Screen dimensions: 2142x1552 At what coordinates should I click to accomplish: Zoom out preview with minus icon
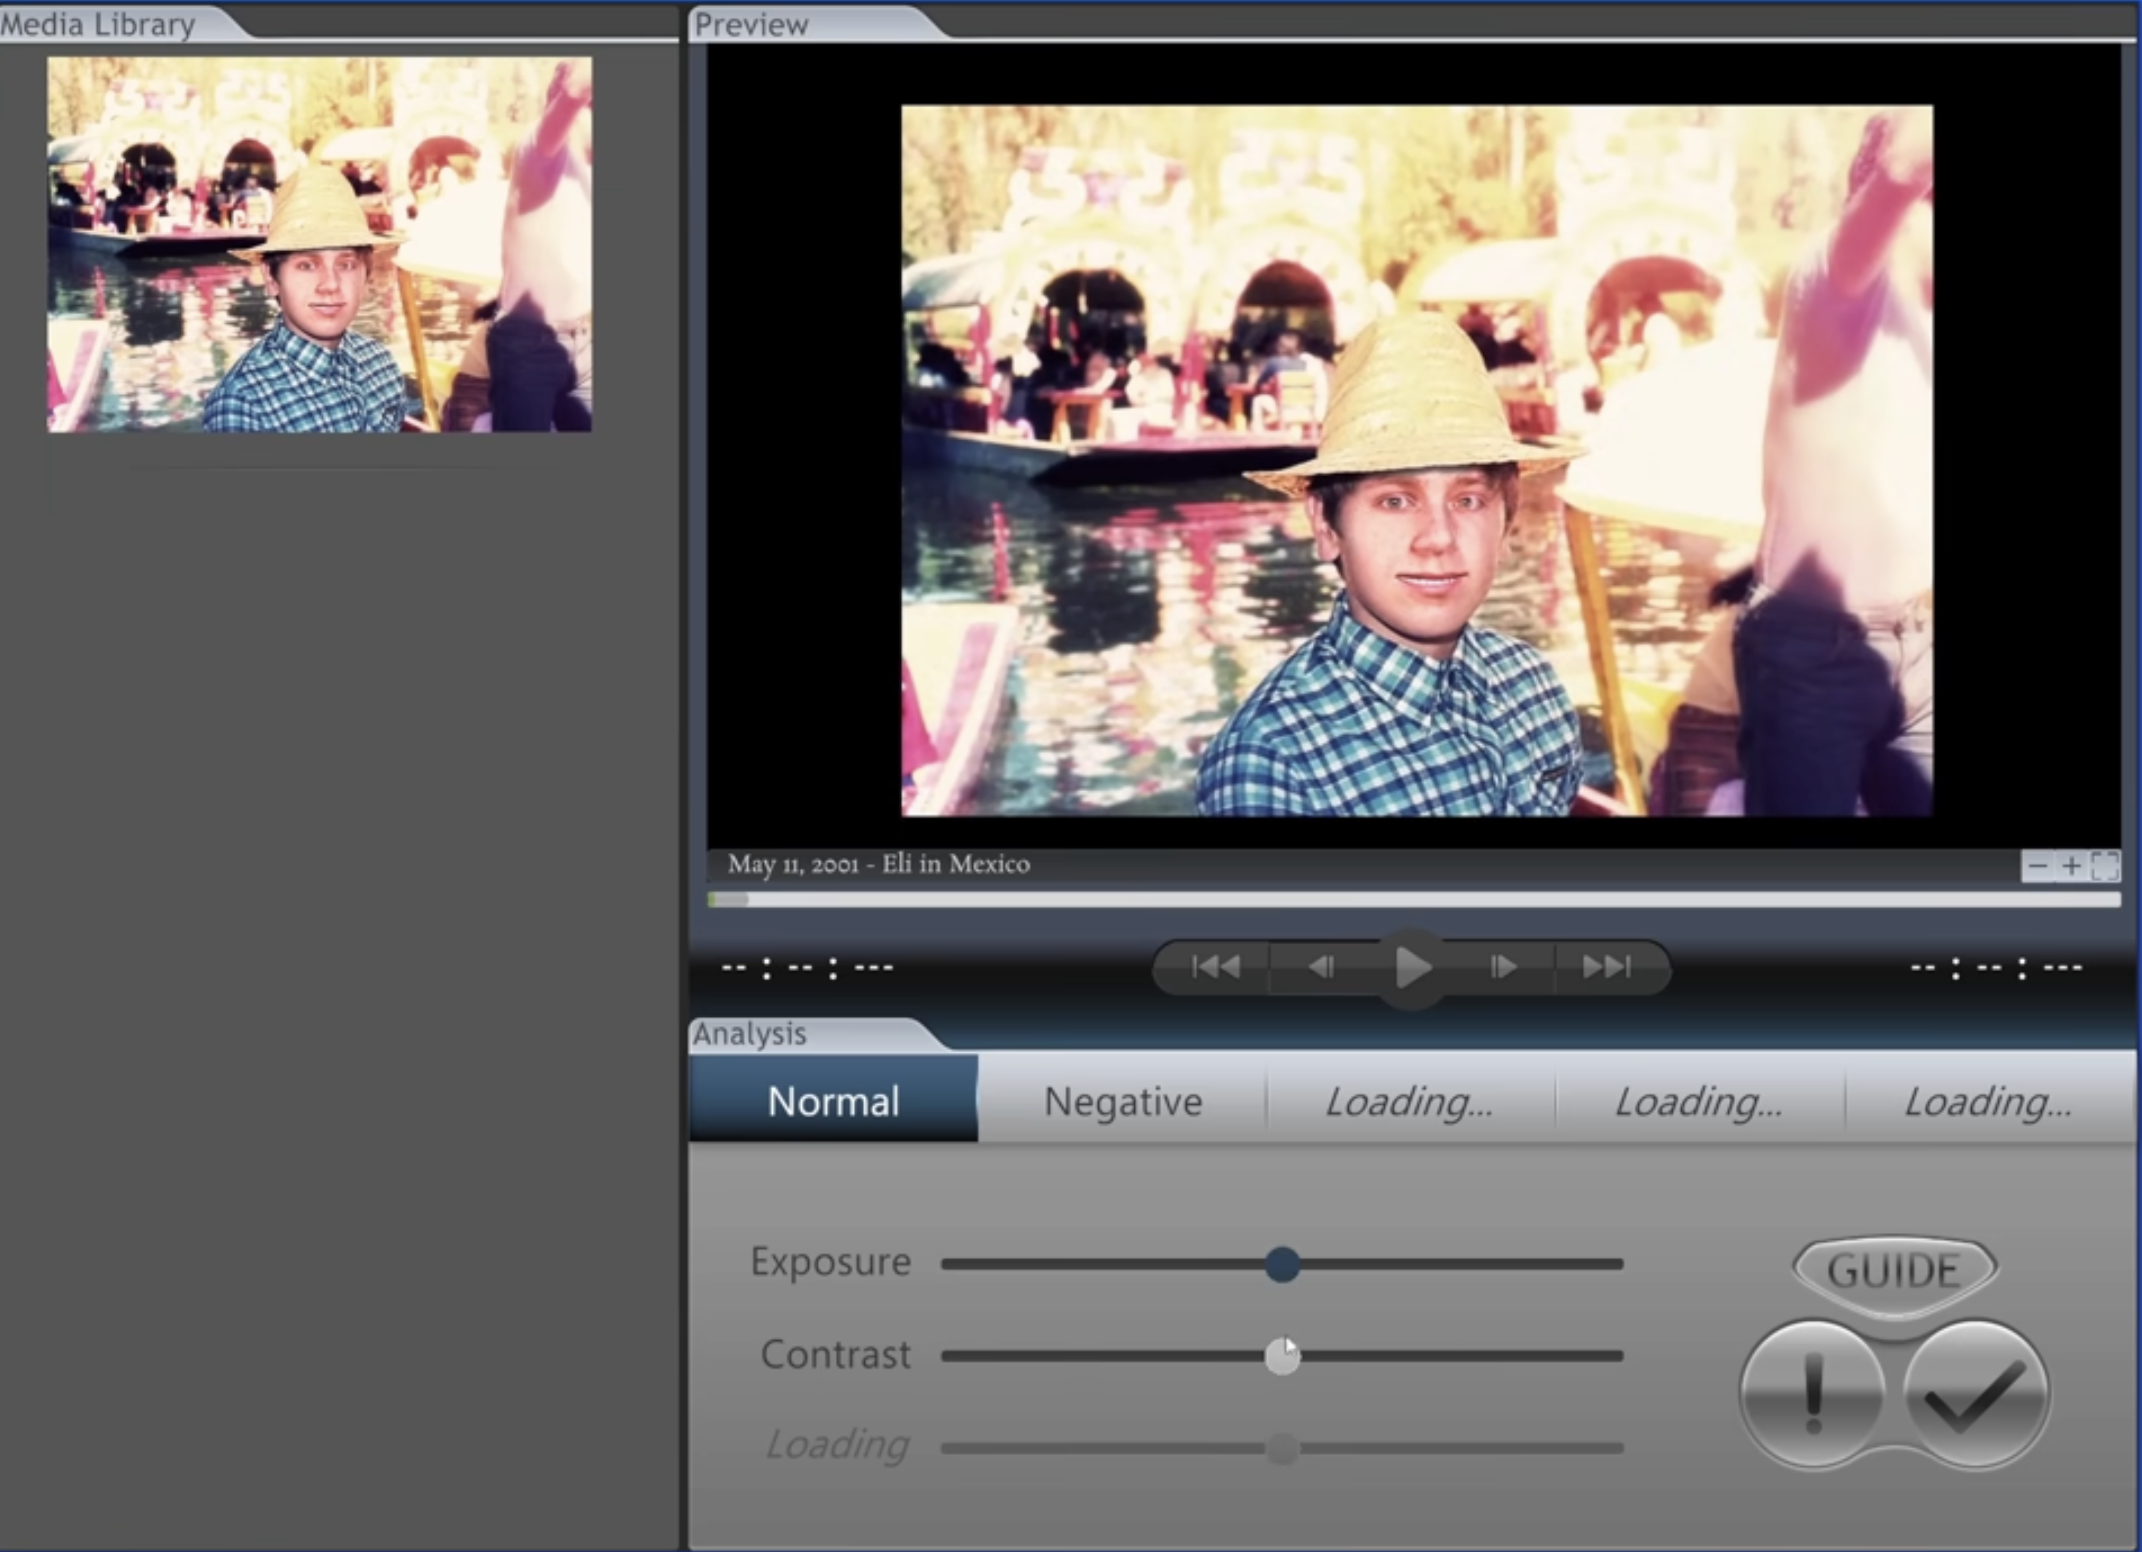tap(2037, 866)
